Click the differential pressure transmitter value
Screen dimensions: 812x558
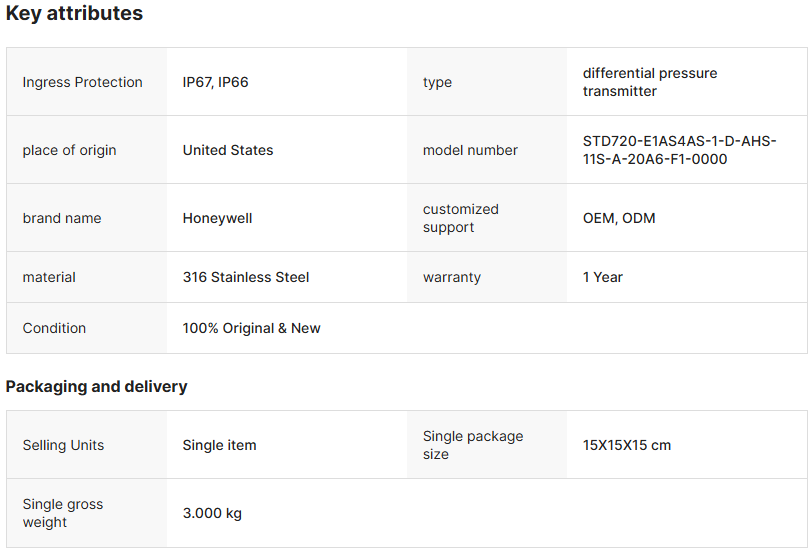tap(650, 82)
